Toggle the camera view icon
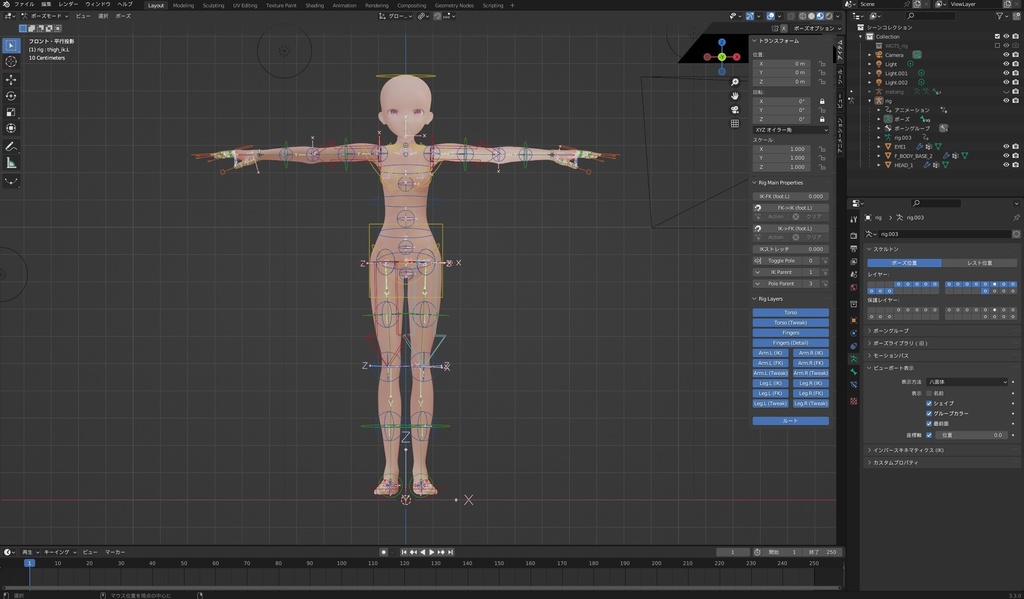1024x599 pixels. tap(735, 110)
